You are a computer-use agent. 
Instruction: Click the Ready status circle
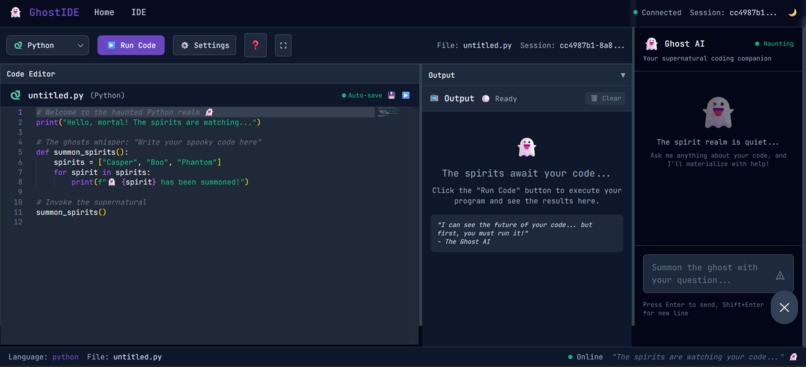[x=485, y=99]
